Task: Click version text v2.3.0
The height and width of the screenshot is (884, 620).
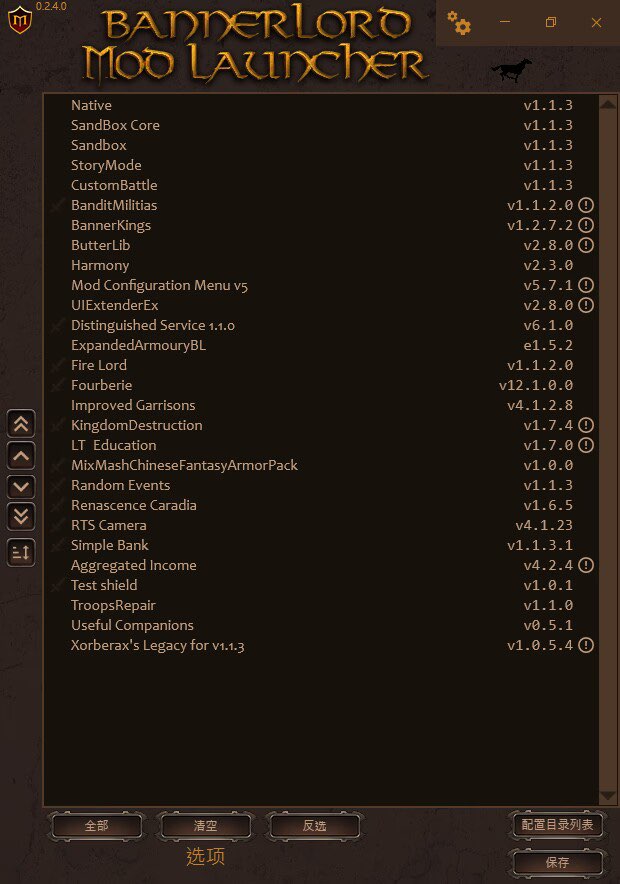Action: (548, 266)
